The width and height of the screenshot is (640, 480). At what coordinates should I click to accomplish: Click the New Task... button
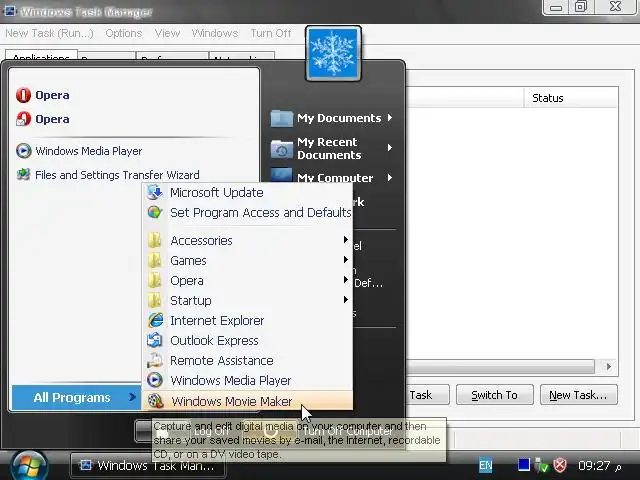point(578,395)
